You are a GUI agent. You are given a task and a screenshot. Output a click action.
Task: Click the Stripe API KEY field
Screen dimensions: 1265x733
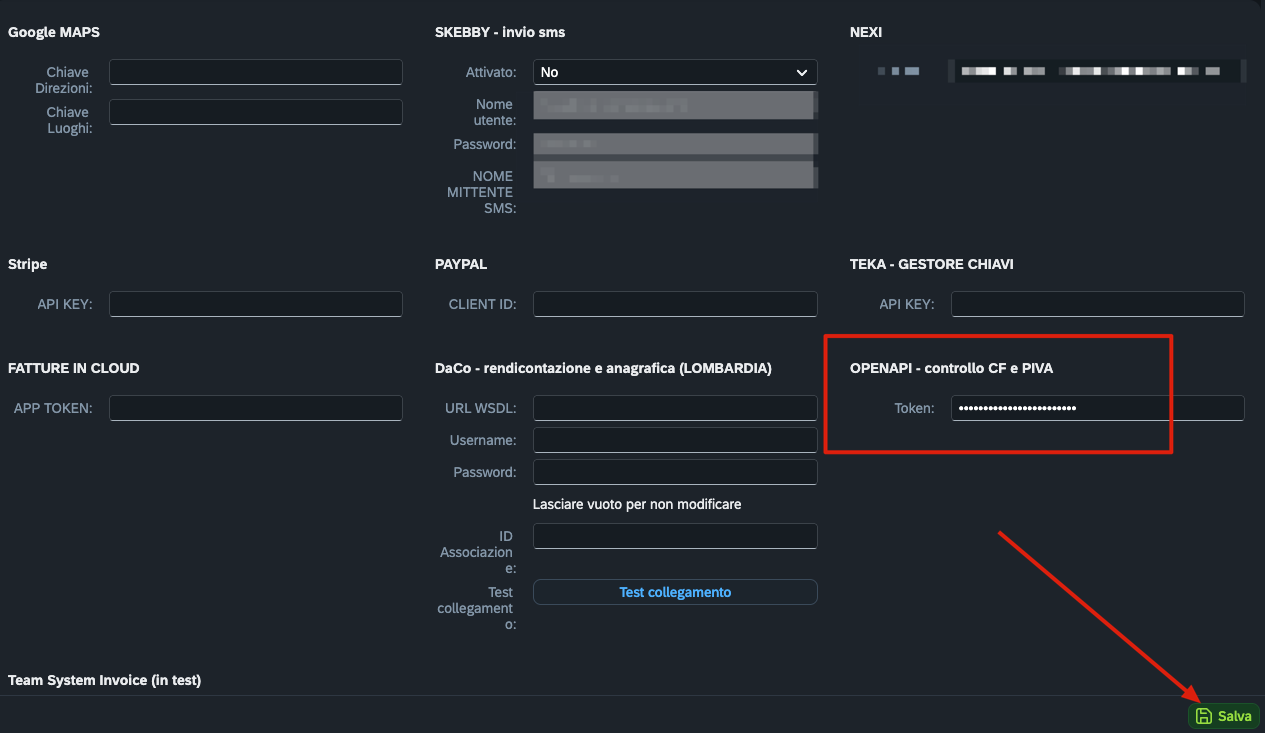(255, 304)
